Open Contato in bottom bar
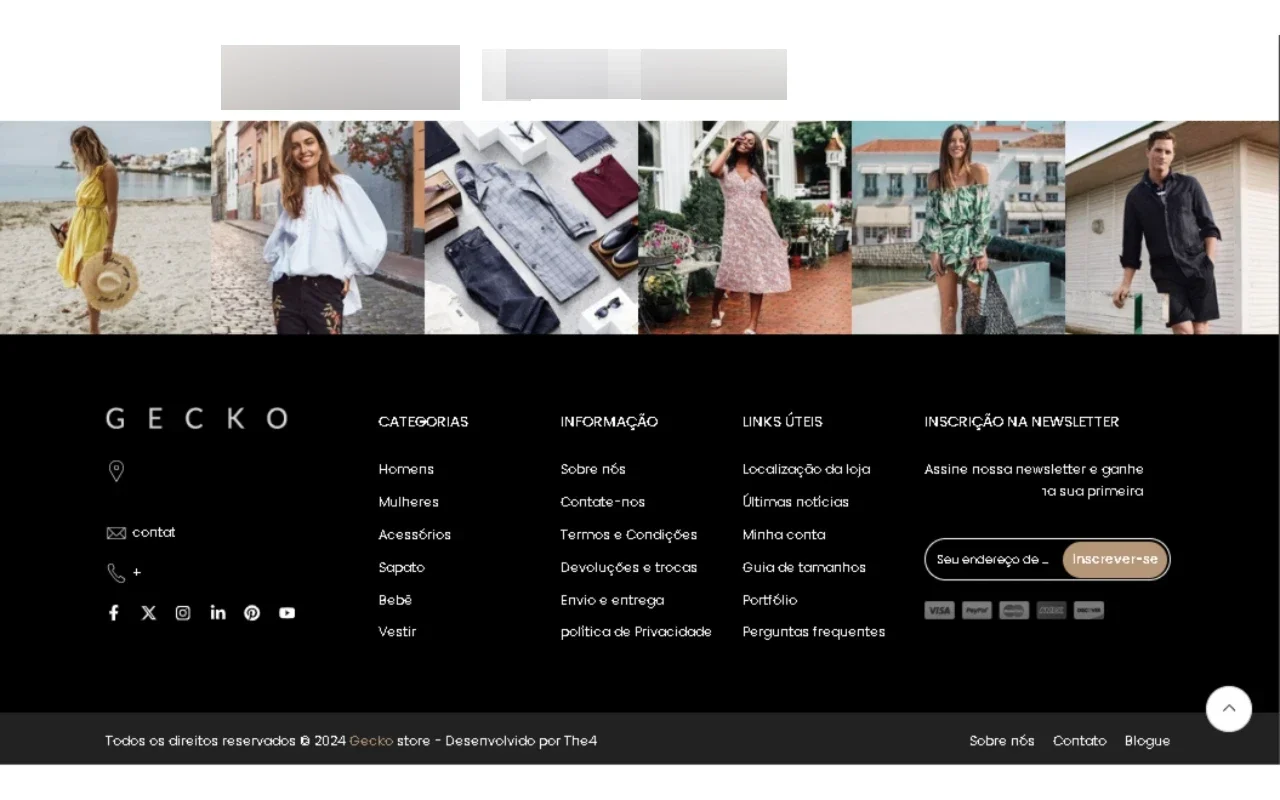This screenshot has height=800, width=1280. pyautogui.click(x=1080, y=741)
